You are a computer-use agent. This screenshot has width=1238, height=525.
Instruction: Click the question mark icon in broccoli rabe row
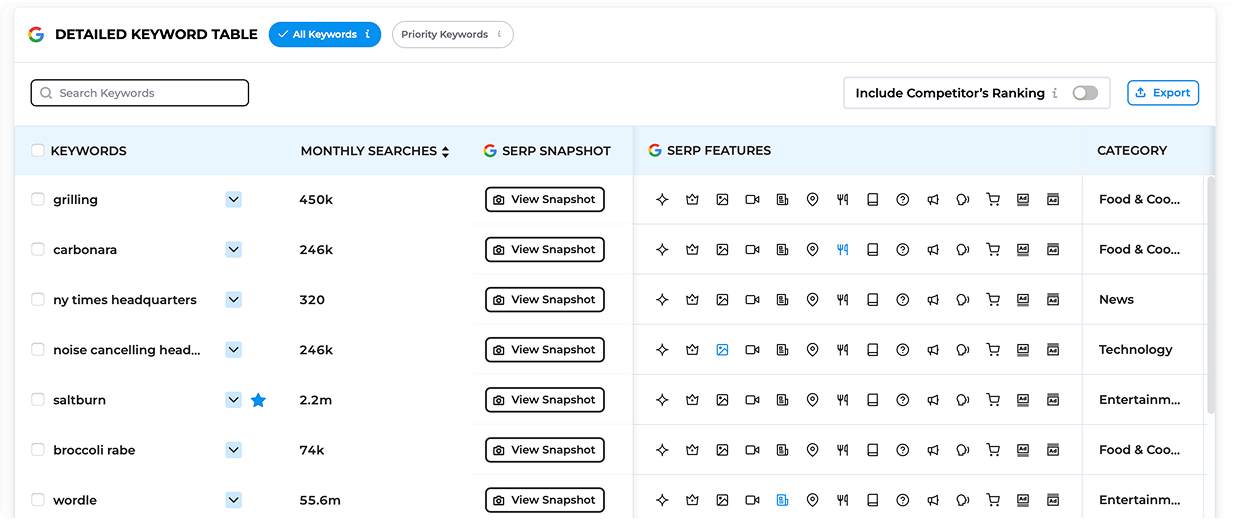[902, 450]
